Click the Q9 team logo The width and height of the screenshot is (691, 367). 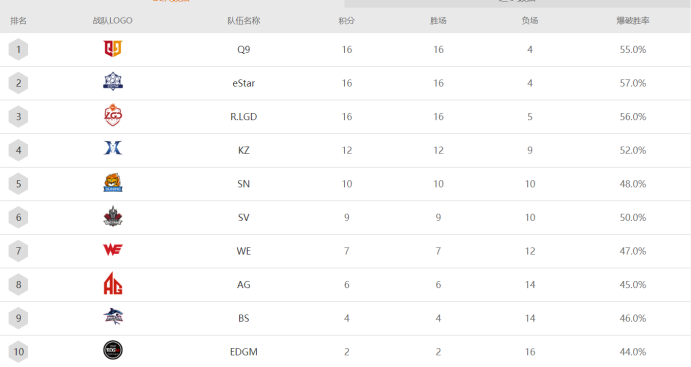pyautogui.click(x=113, y=48)
